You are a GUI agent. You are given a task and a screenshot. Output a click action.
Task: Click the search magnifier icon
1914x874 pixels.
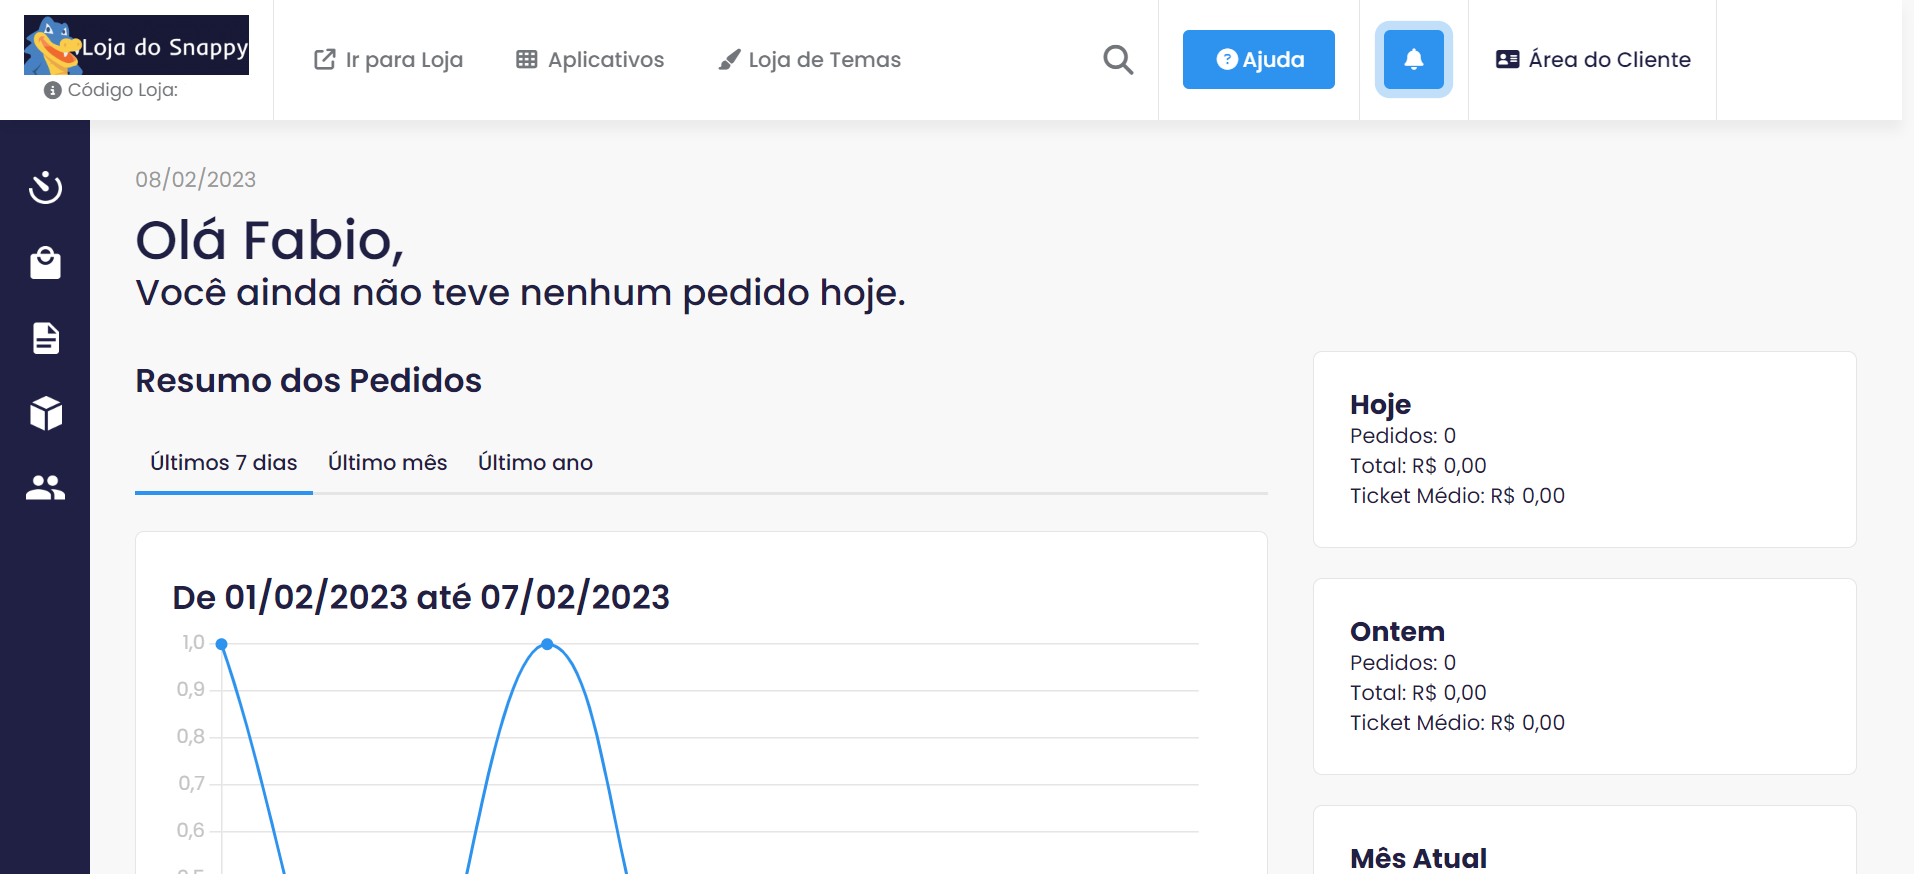pos(1118,60)
